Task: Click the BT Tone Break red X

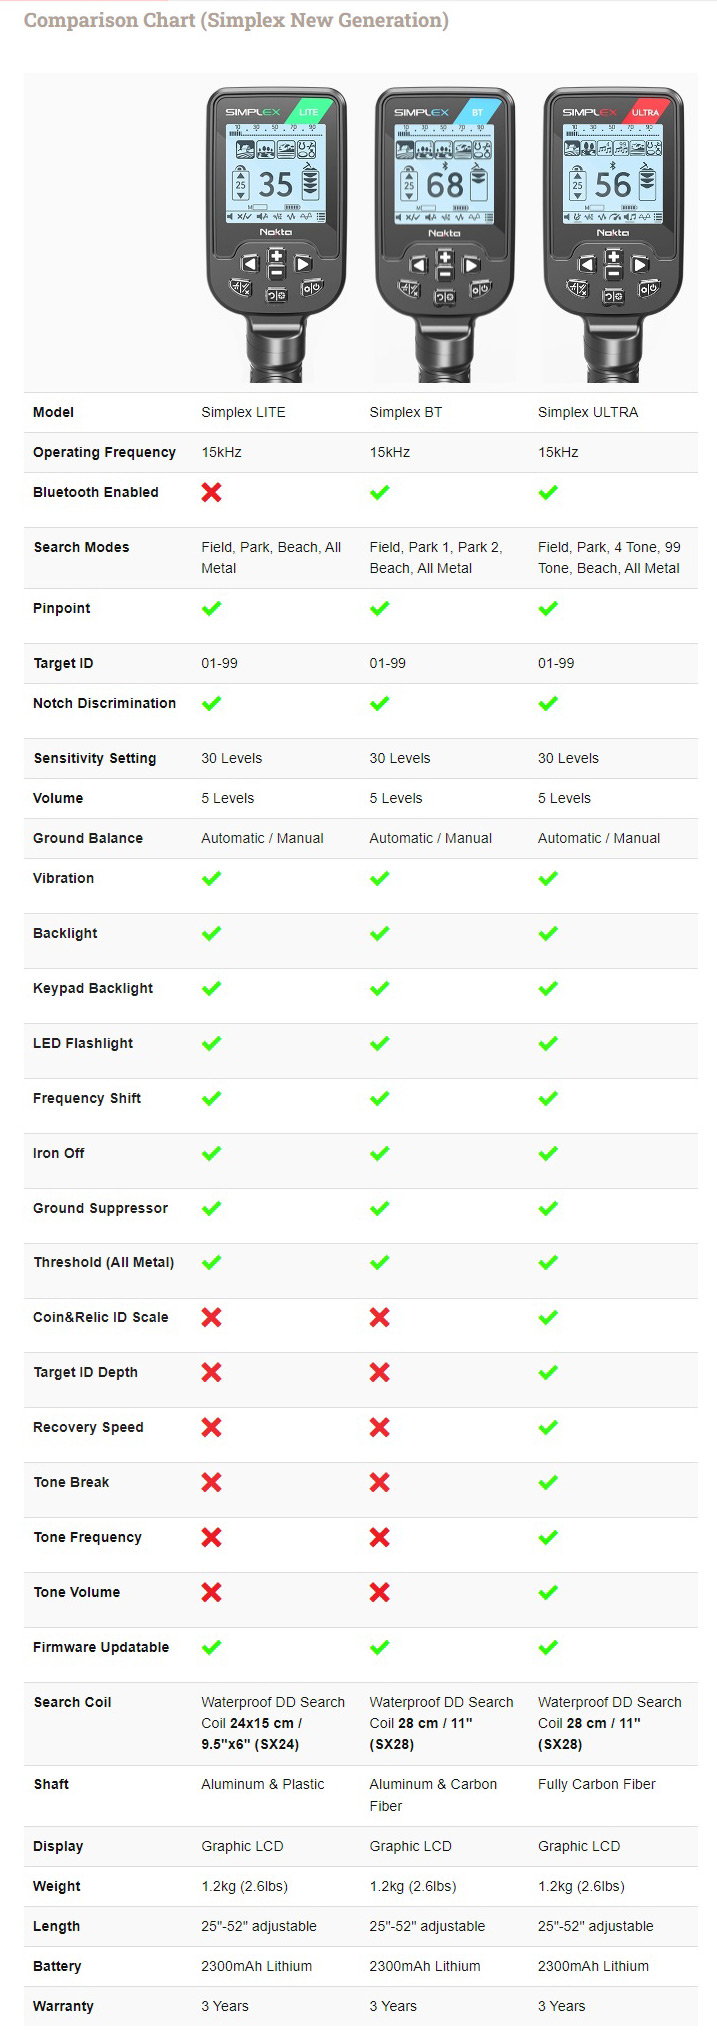Action: (x=379, y=1482)
